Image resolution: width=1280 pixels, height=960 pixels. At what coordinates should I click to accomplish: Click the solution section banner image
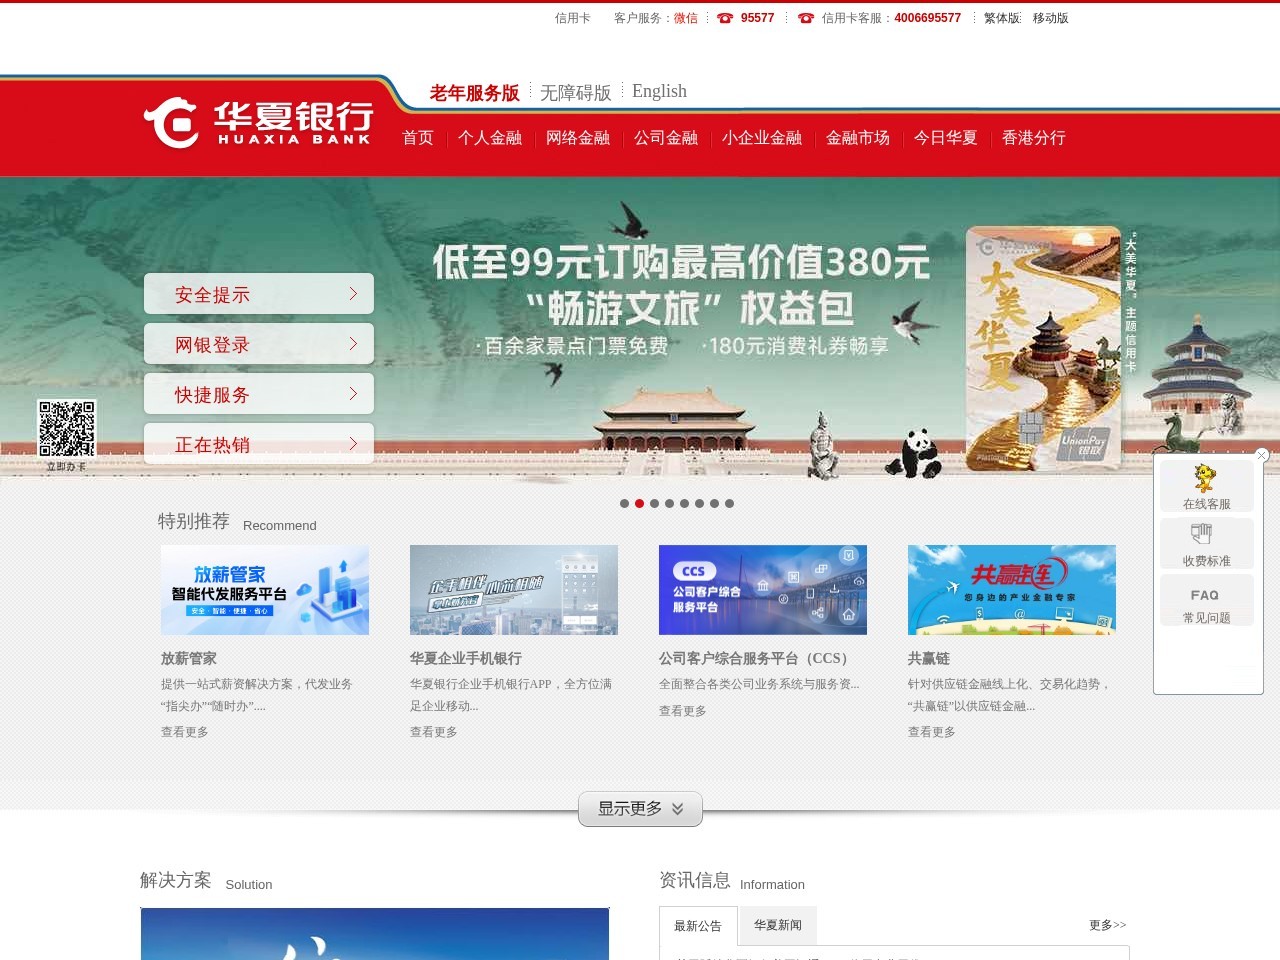pos(375,934)
